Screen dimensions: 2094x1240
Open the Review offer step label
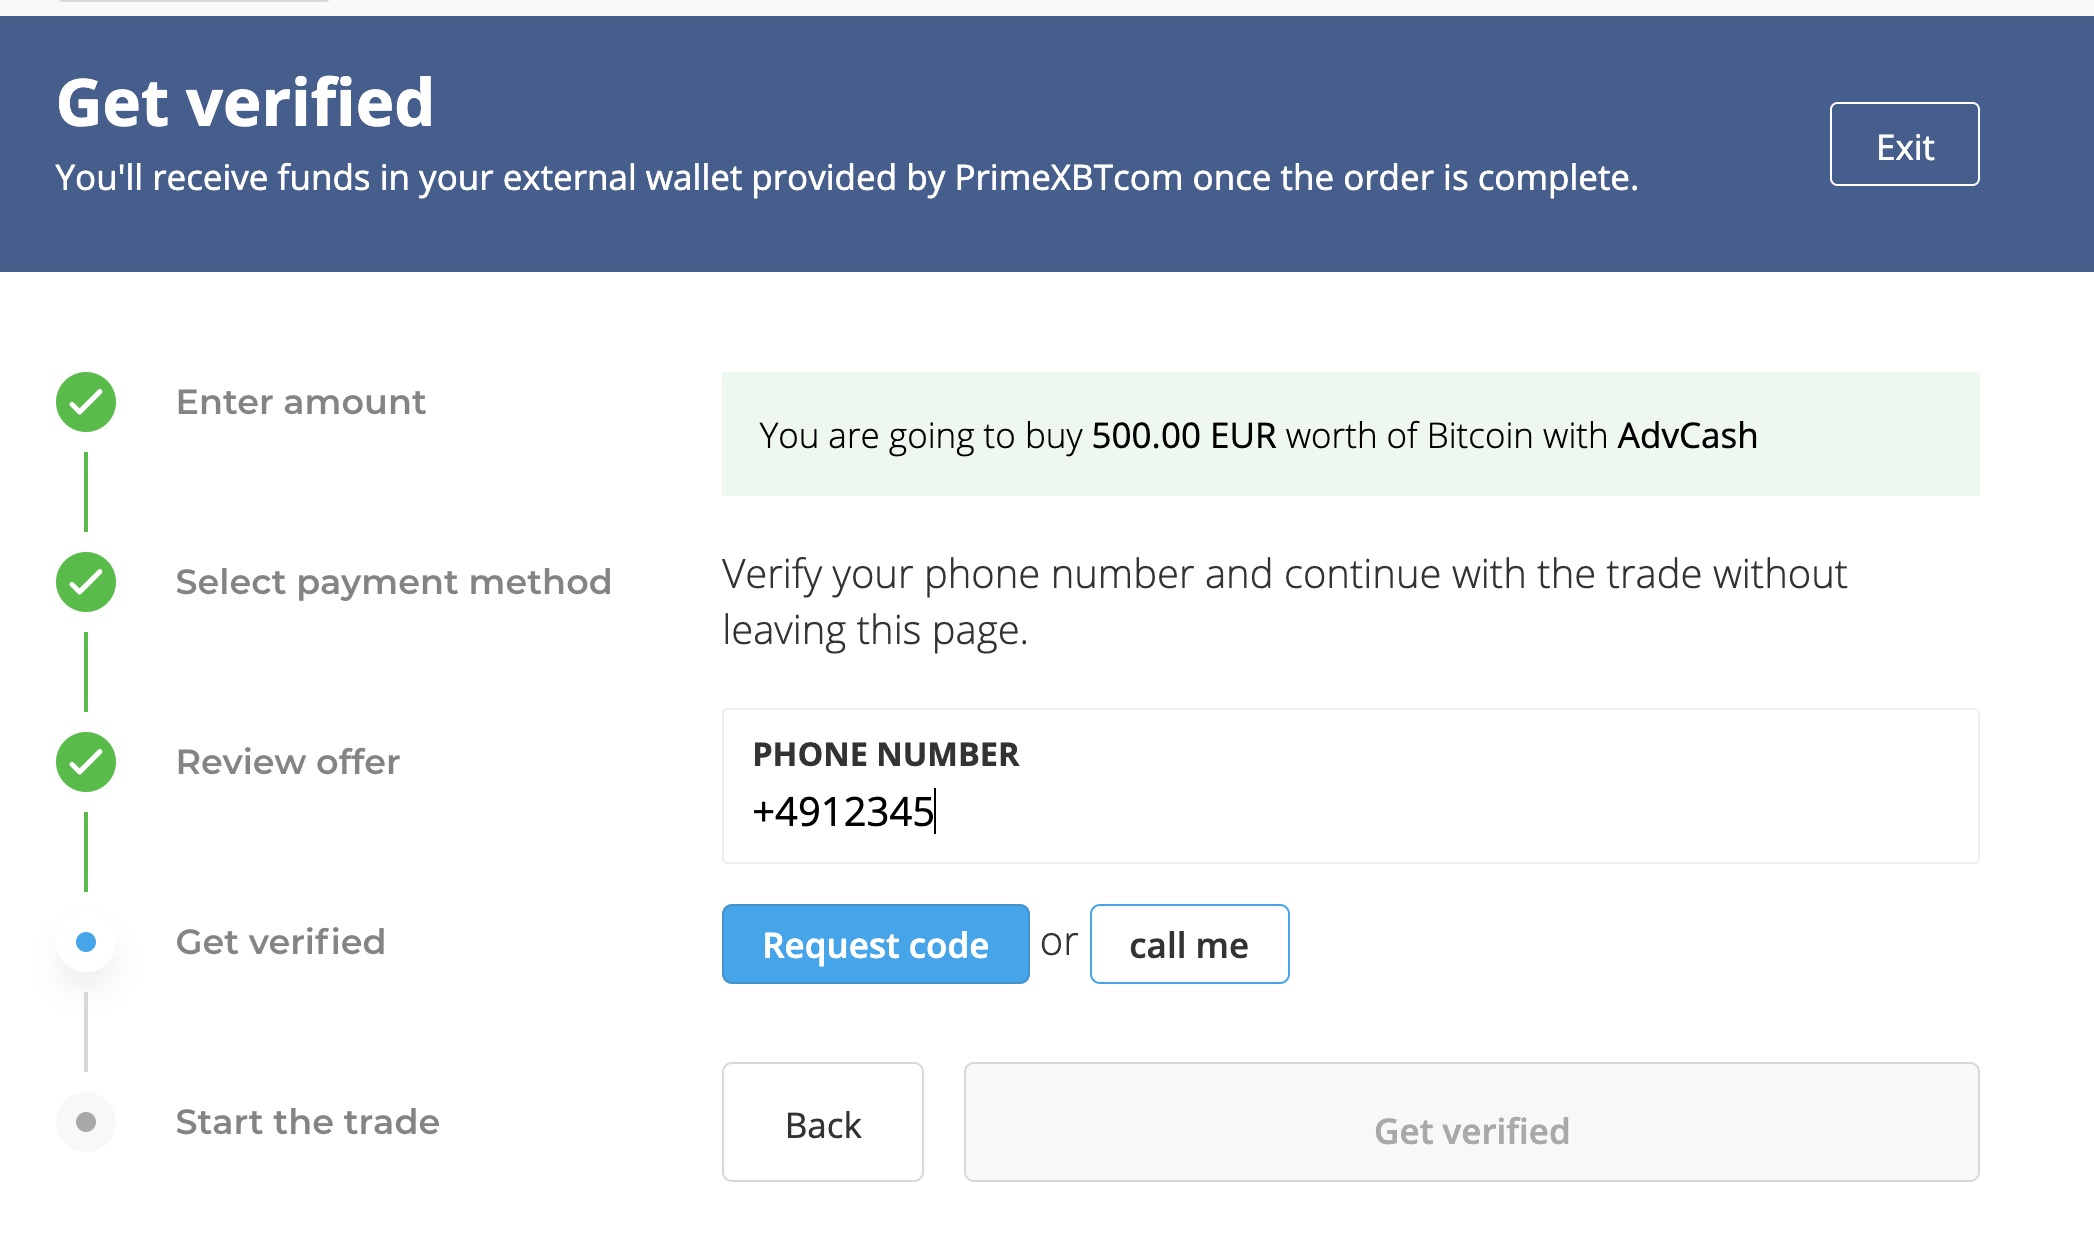[288, 762]
